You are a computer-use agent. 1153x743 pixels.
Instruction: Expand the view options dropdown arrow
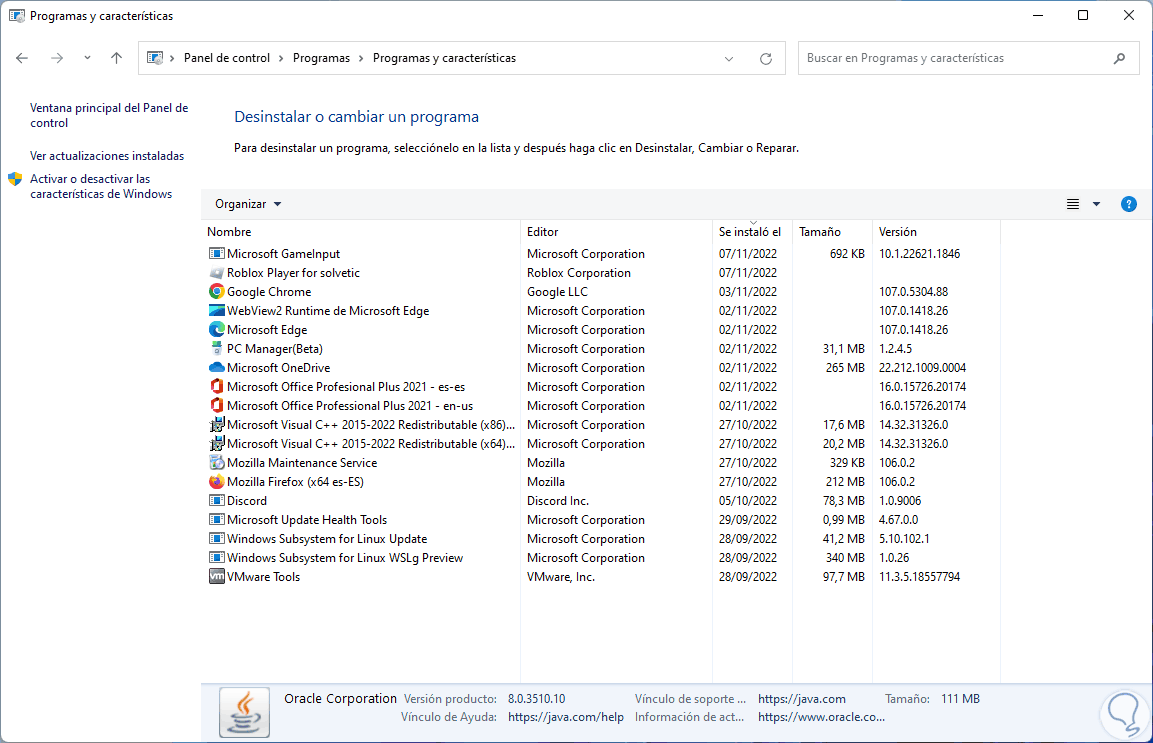1096,204
